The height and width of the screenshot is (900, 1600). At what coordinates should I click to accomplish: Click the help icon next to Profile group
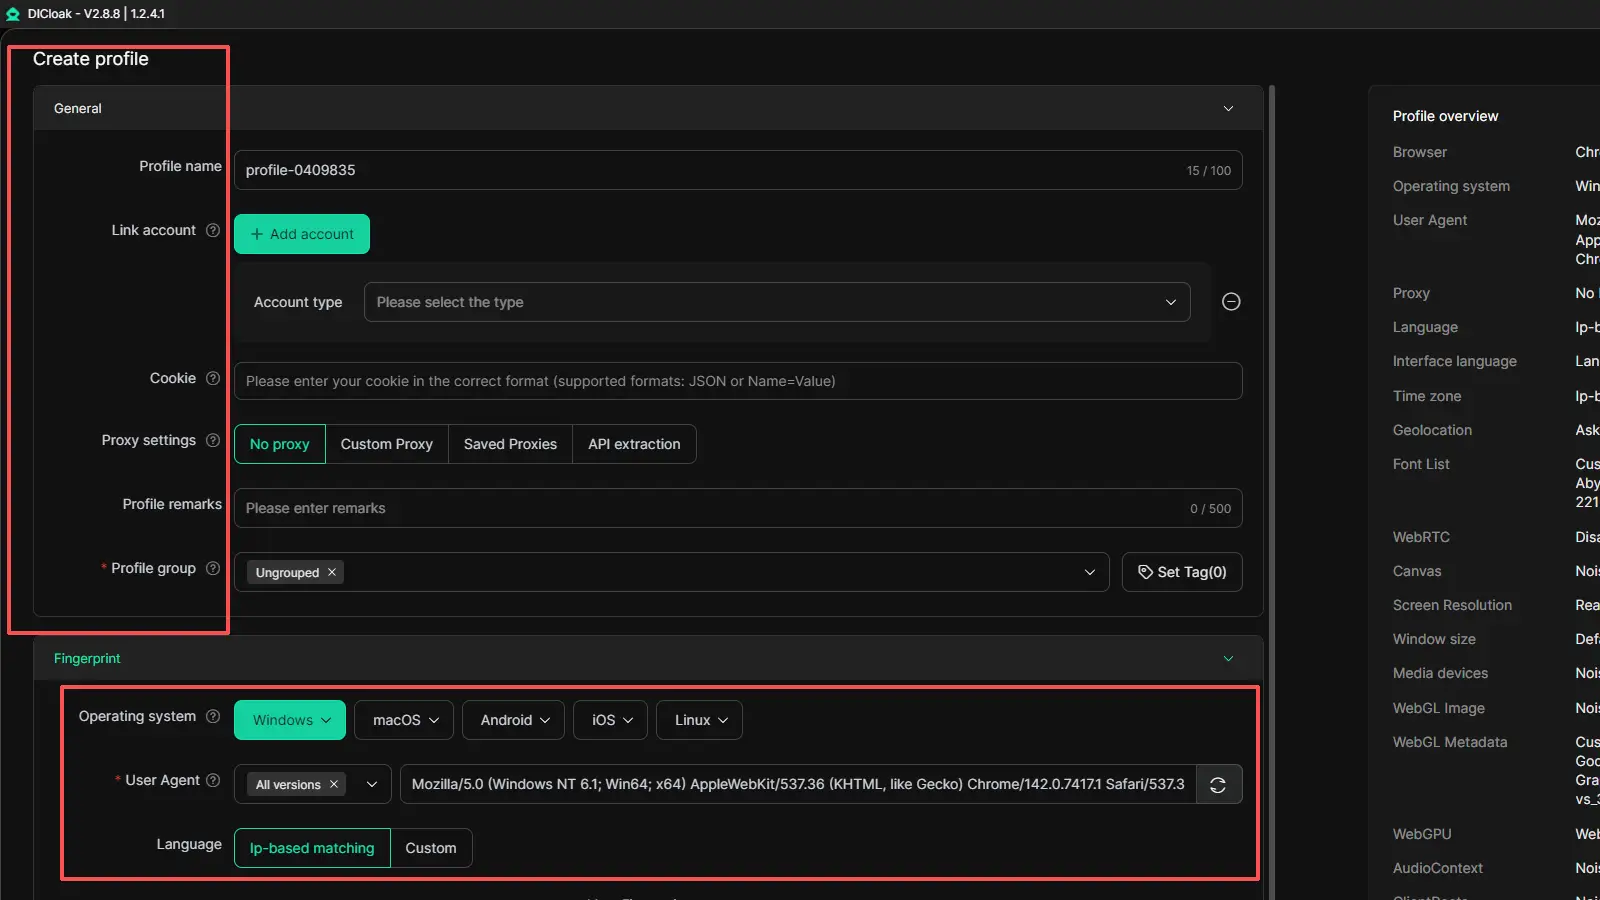(x=213, y=568)
